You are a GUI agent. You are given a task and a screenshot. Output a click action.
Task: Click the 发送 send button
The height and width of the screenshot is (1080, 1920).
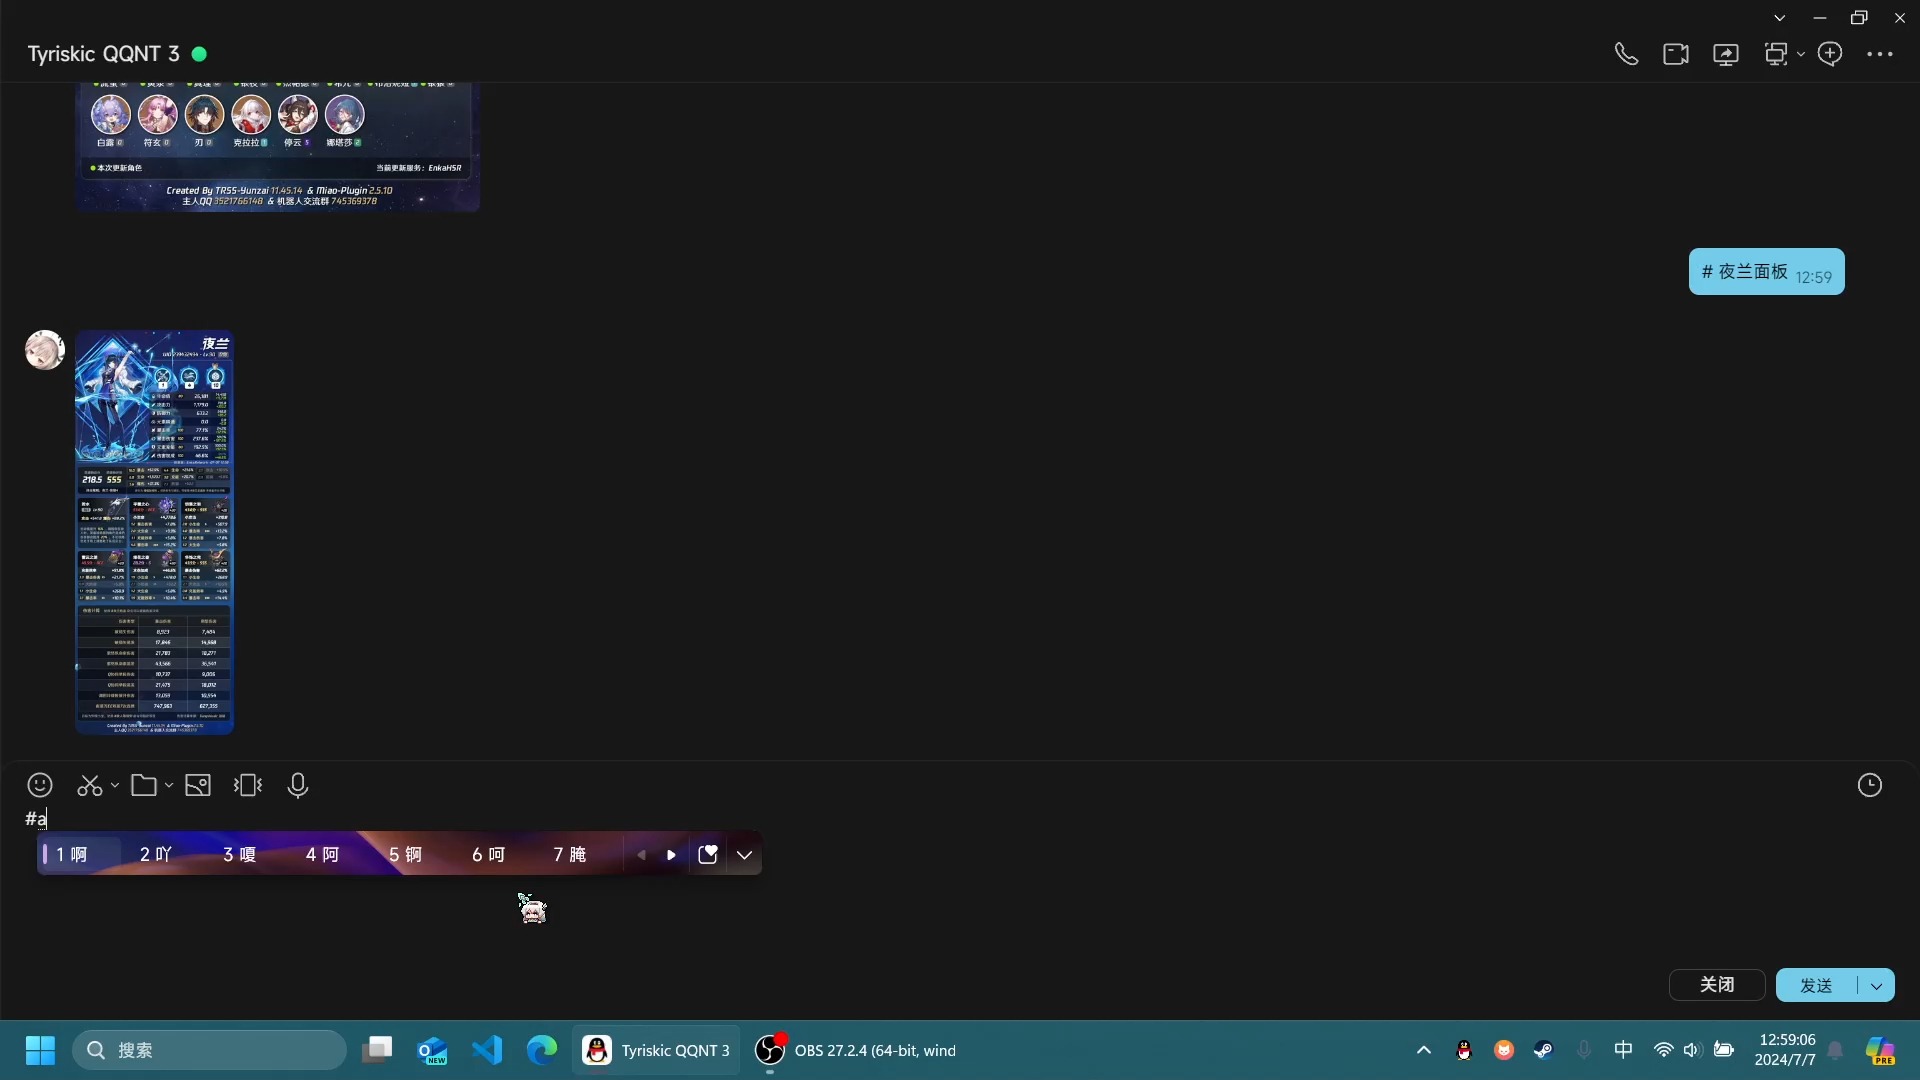(1816, 986)
